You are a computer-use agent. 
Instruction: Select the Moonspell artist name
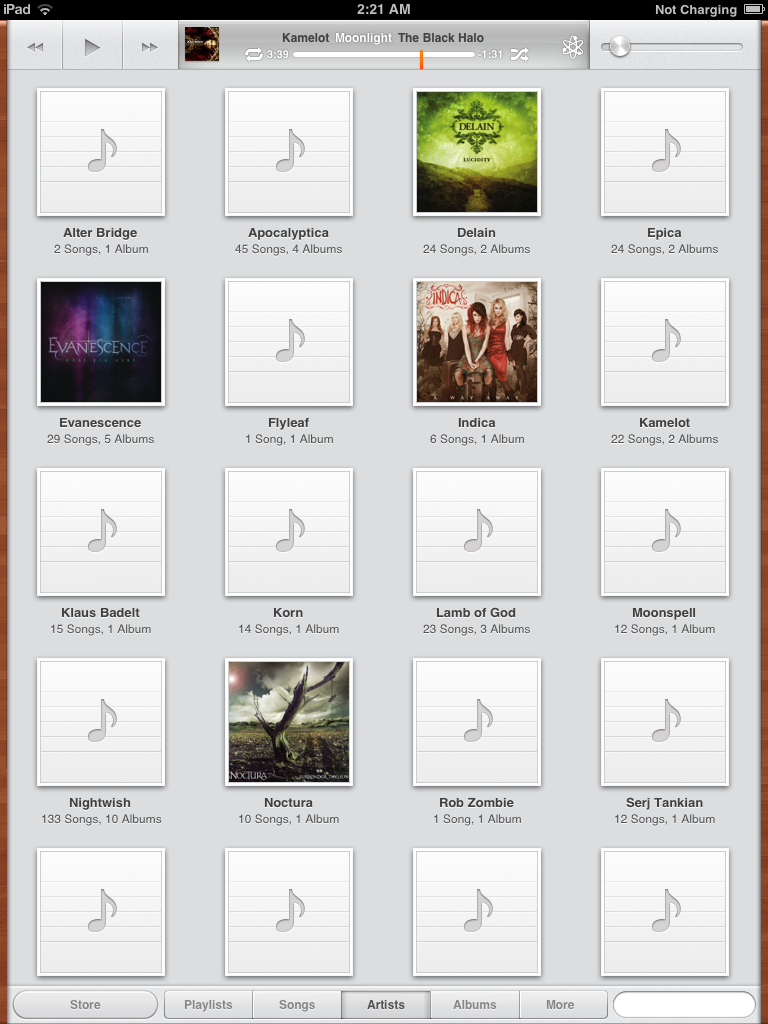click(664, 613)
